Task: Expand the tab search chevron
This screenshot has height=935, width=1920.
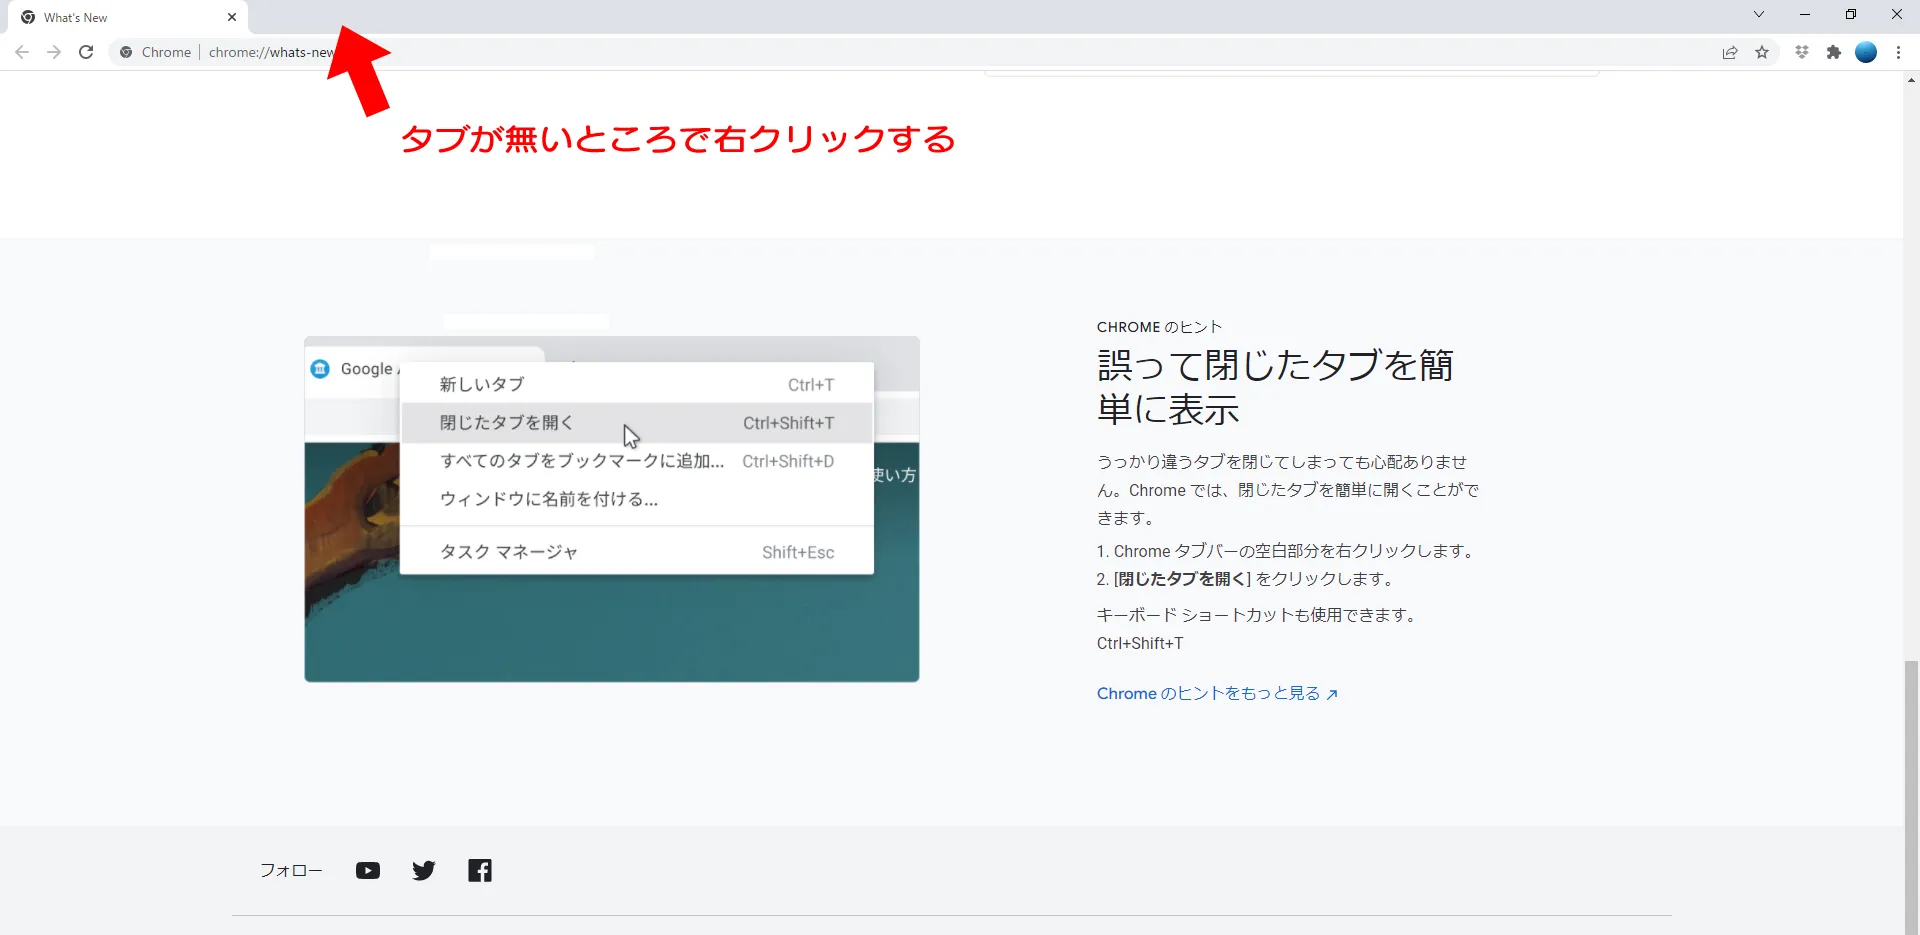Action: [1759, 14]
